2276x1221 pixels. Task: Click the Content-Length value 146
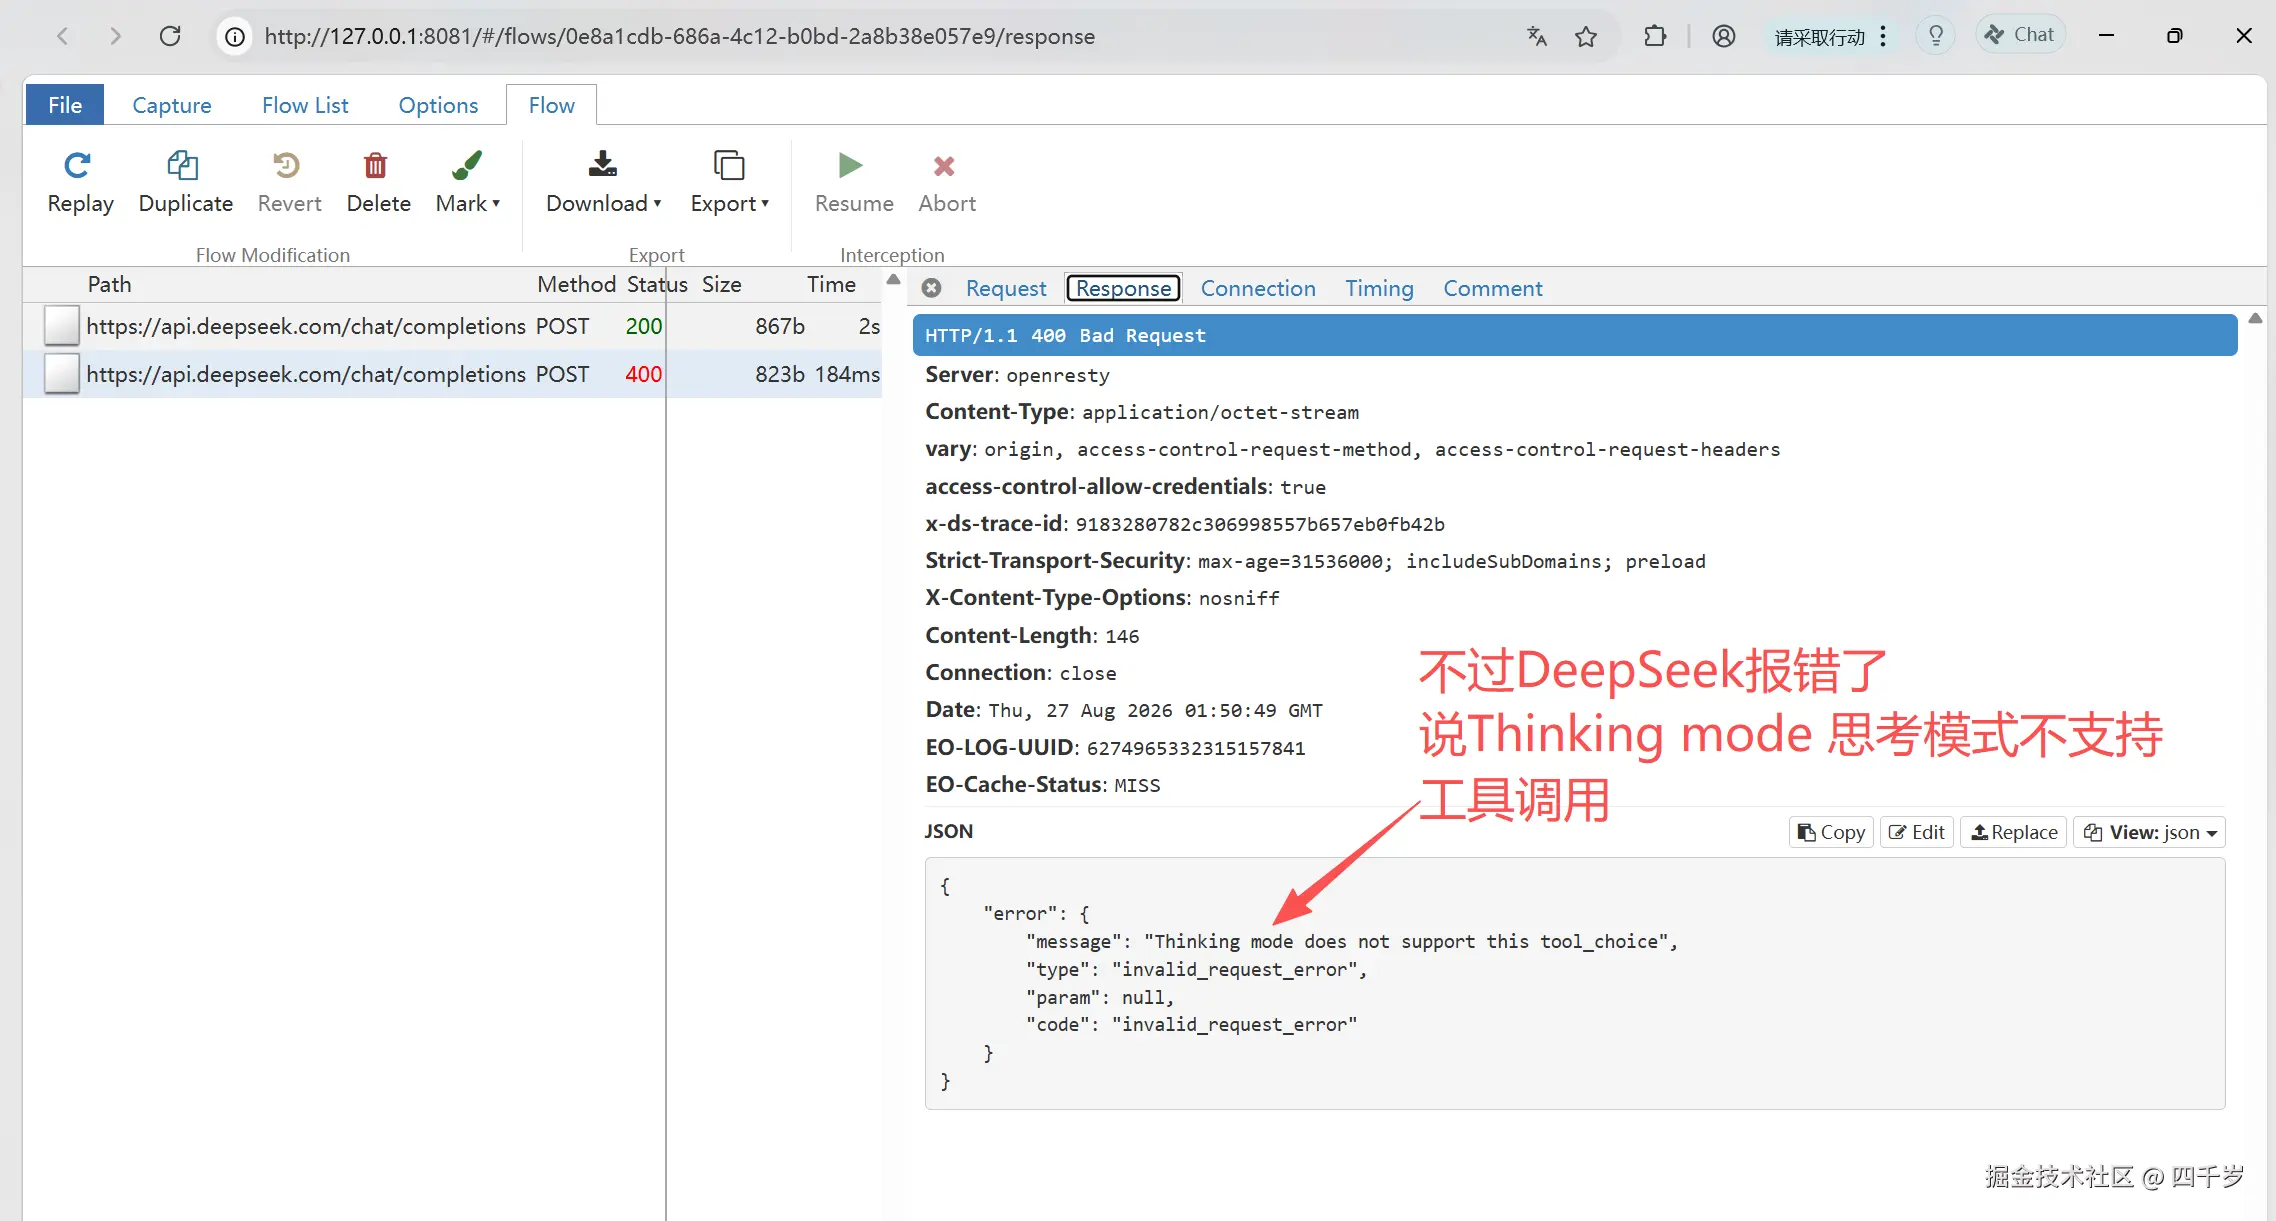[1122, 636]
